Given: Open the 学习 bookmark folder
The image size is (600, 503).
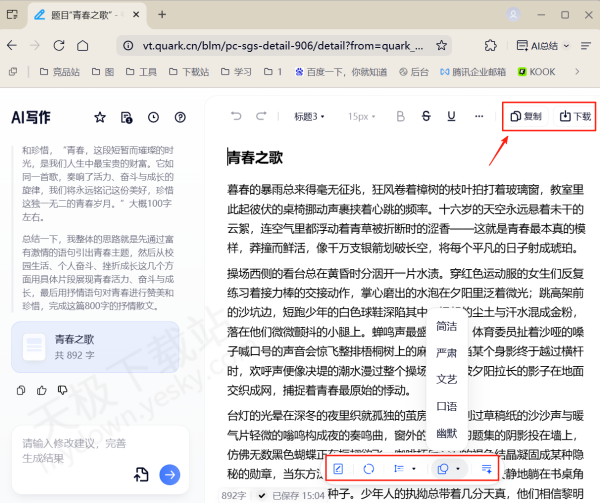Looking at the screenshot, I should pyautogui.click(x=236, y=72).
